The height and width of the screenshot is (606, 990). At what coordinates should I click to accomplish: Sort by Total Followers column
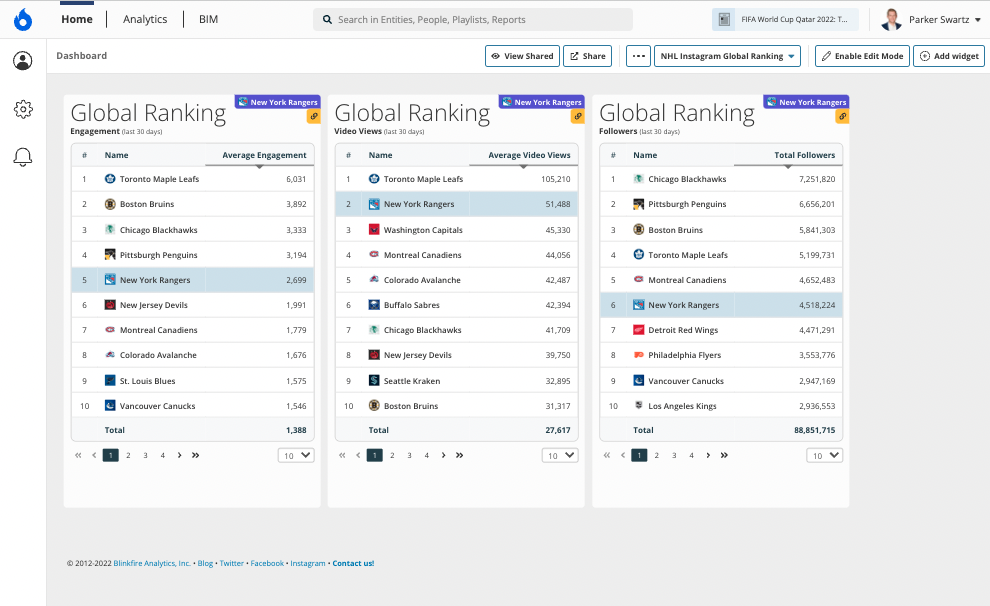click(x=804, y=155)
